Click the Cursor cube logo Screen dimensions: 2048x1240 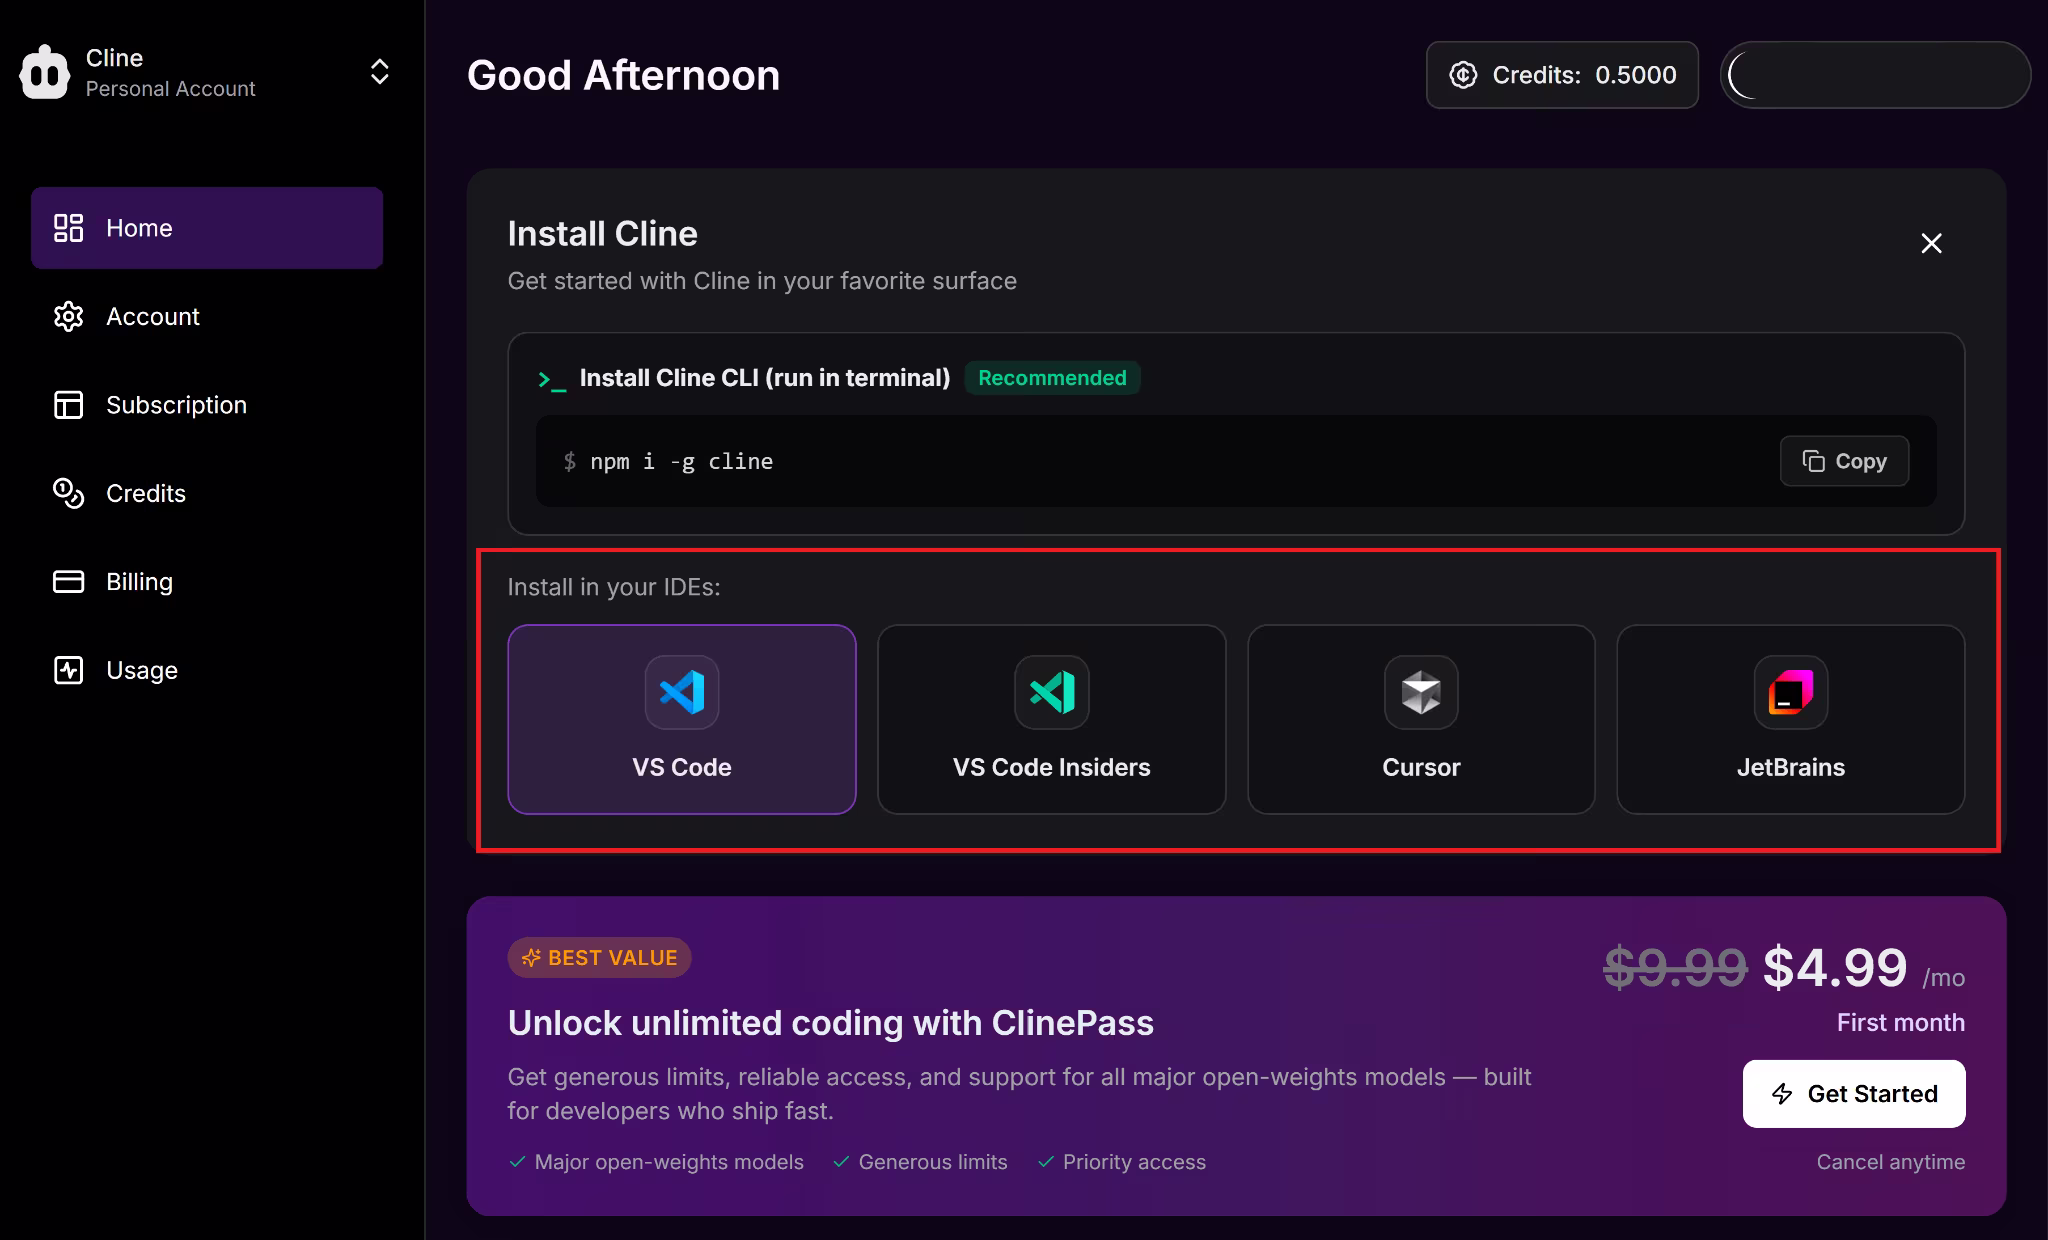point(1421,692)
